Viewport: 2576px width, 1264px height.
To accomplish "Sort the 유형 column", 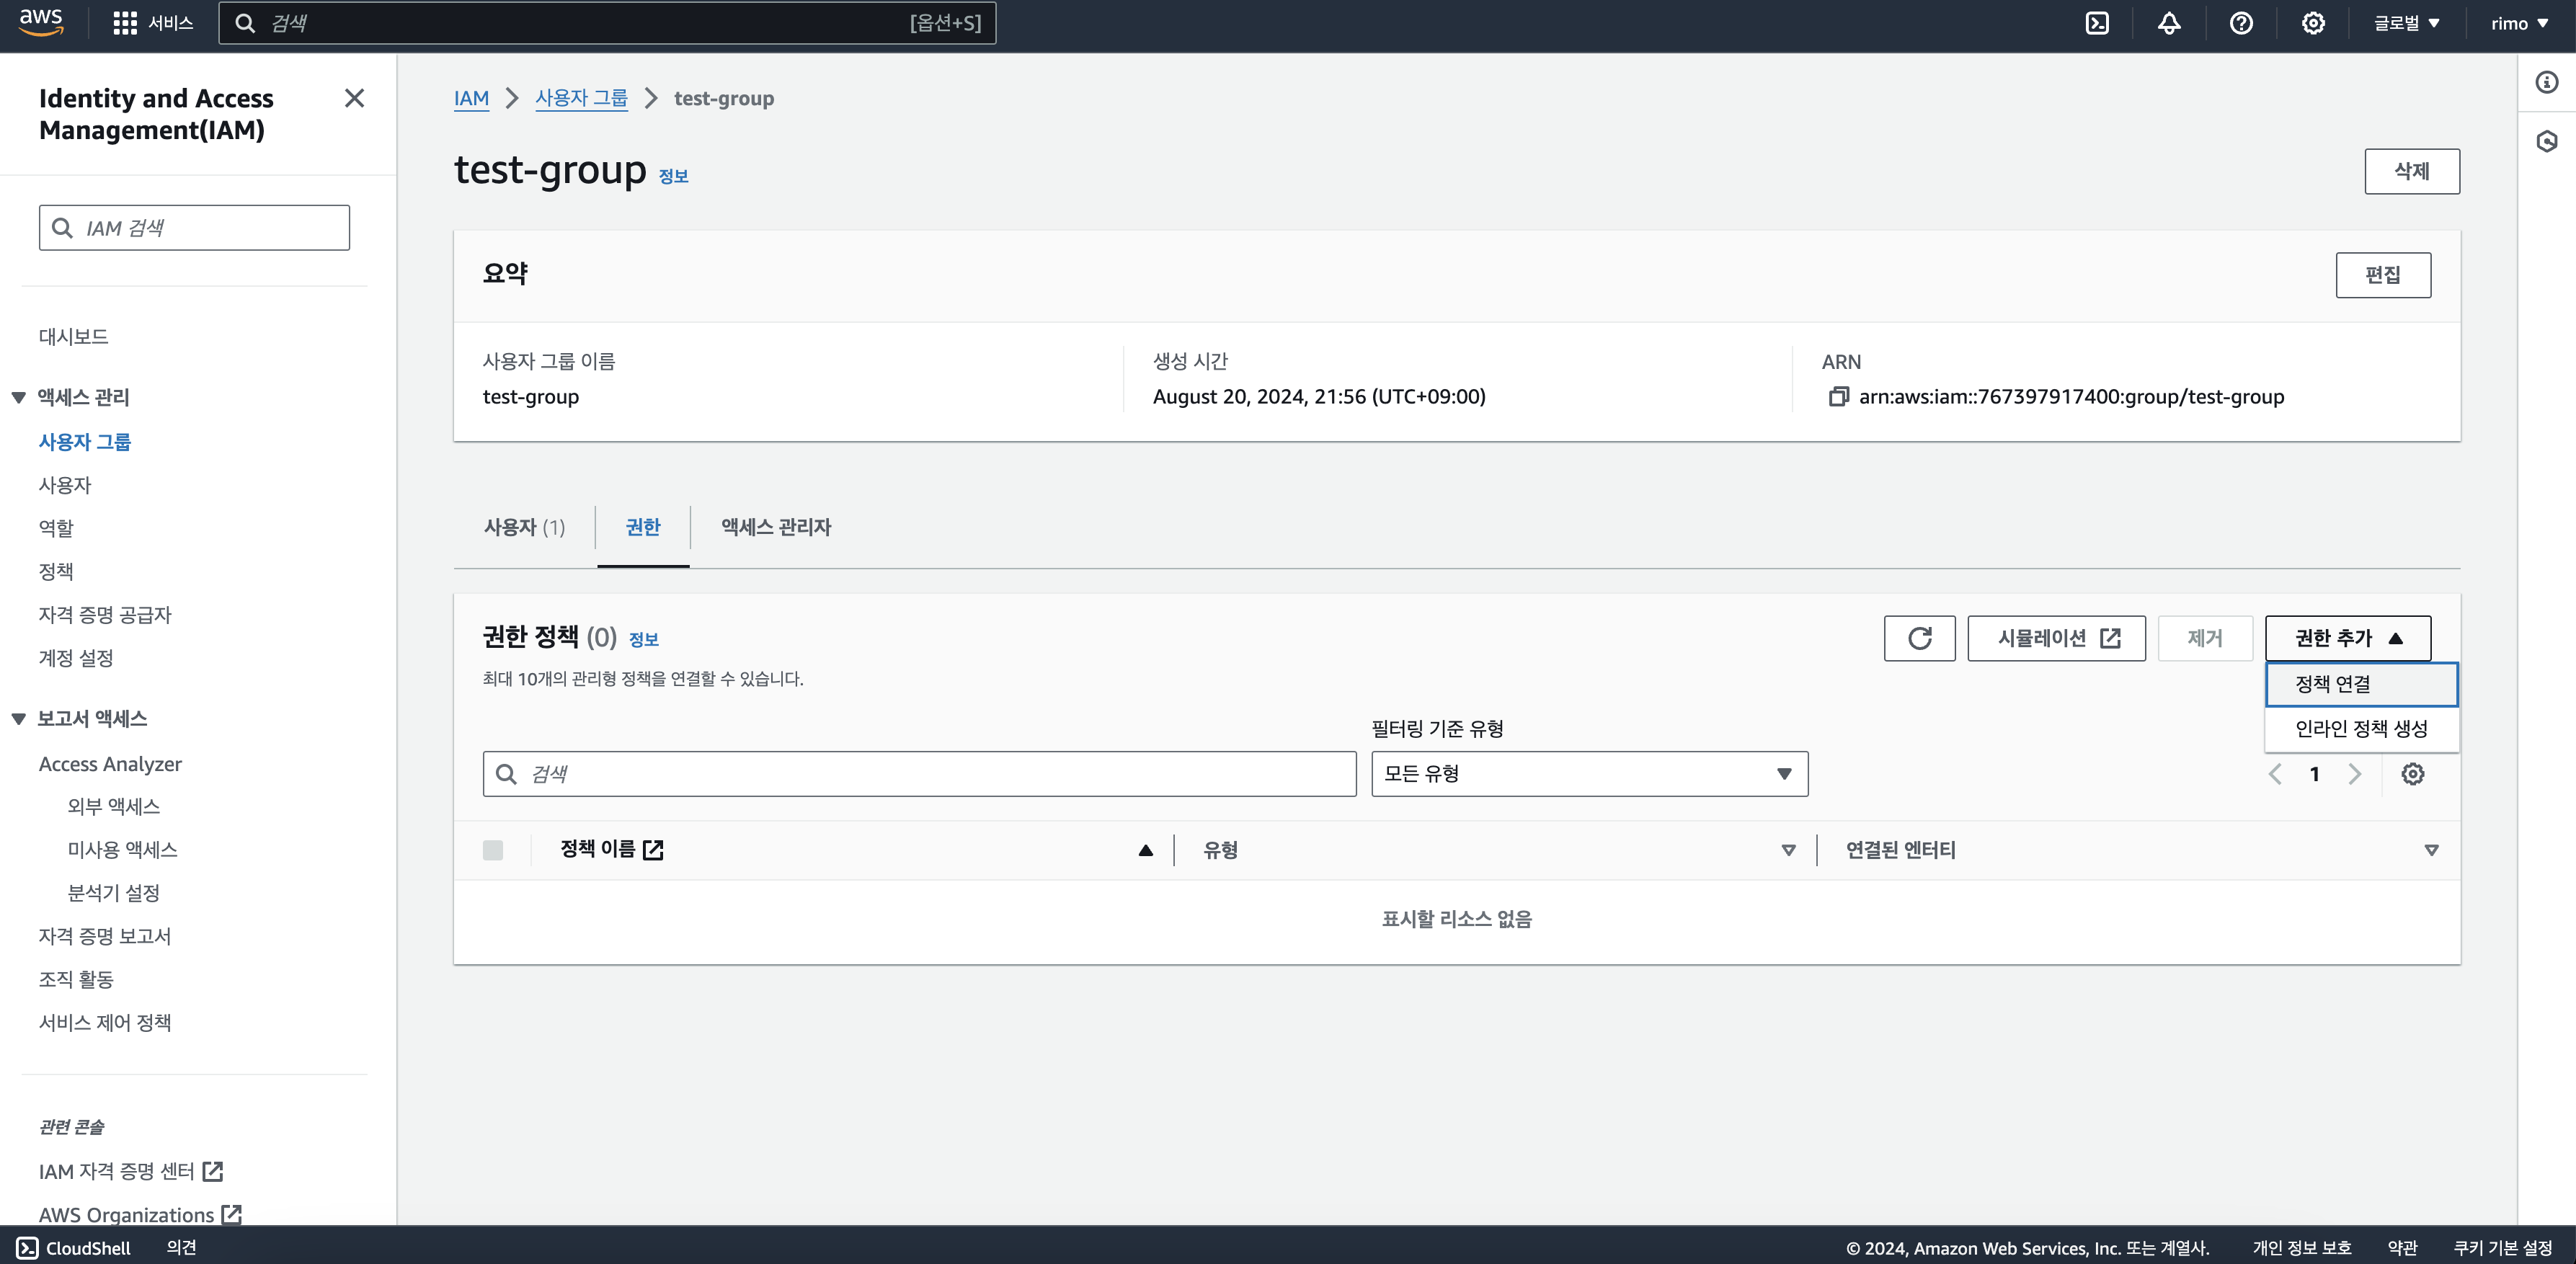I will coord(1788,850).
